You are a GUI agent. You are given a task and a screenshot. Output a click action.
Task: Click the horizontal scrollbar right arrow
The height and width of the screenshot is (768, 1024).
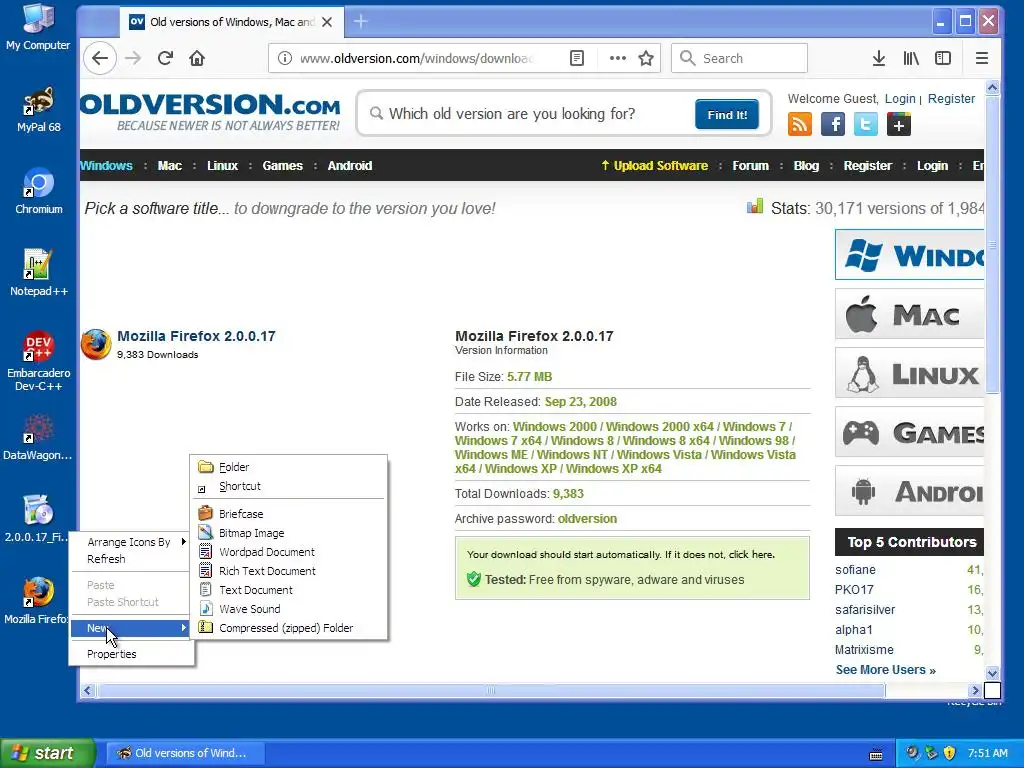pyautogui.click(x=976, y=690)
